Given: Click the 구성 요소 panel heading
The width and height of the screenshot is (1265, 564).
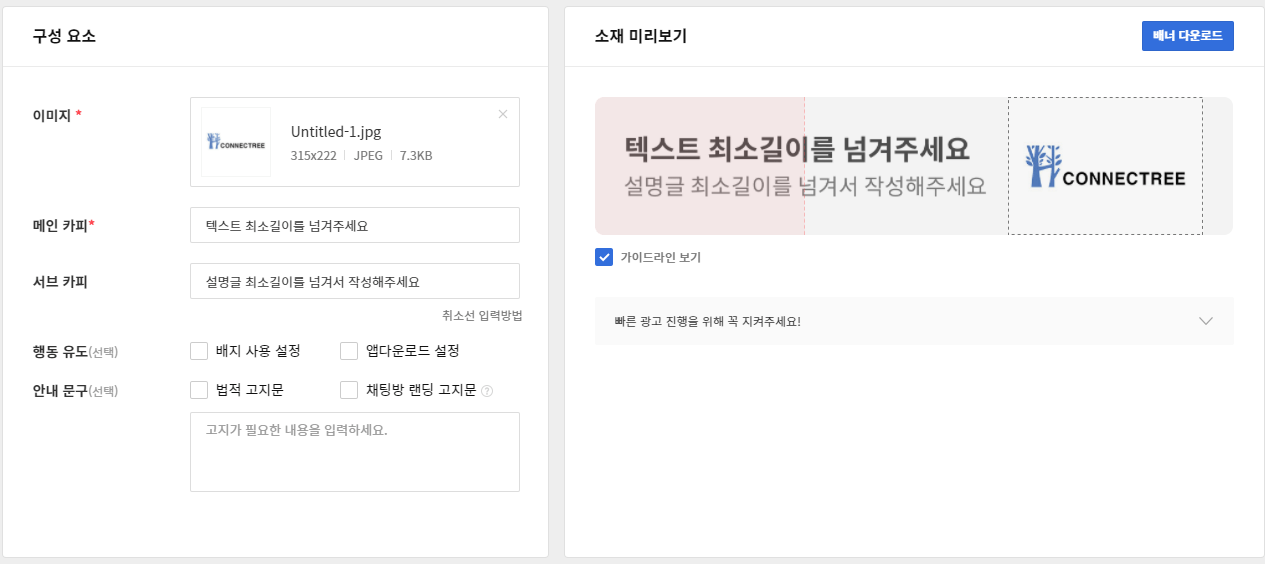Looking at the screenshot, I should [64, 36].
